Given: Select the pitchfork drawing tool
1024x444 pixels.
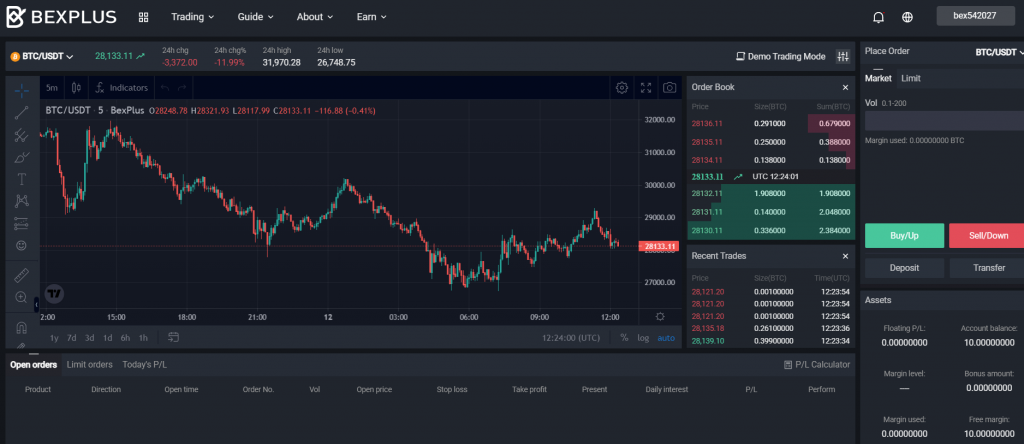Looking at the screenshot, I should tap(22, 135).
